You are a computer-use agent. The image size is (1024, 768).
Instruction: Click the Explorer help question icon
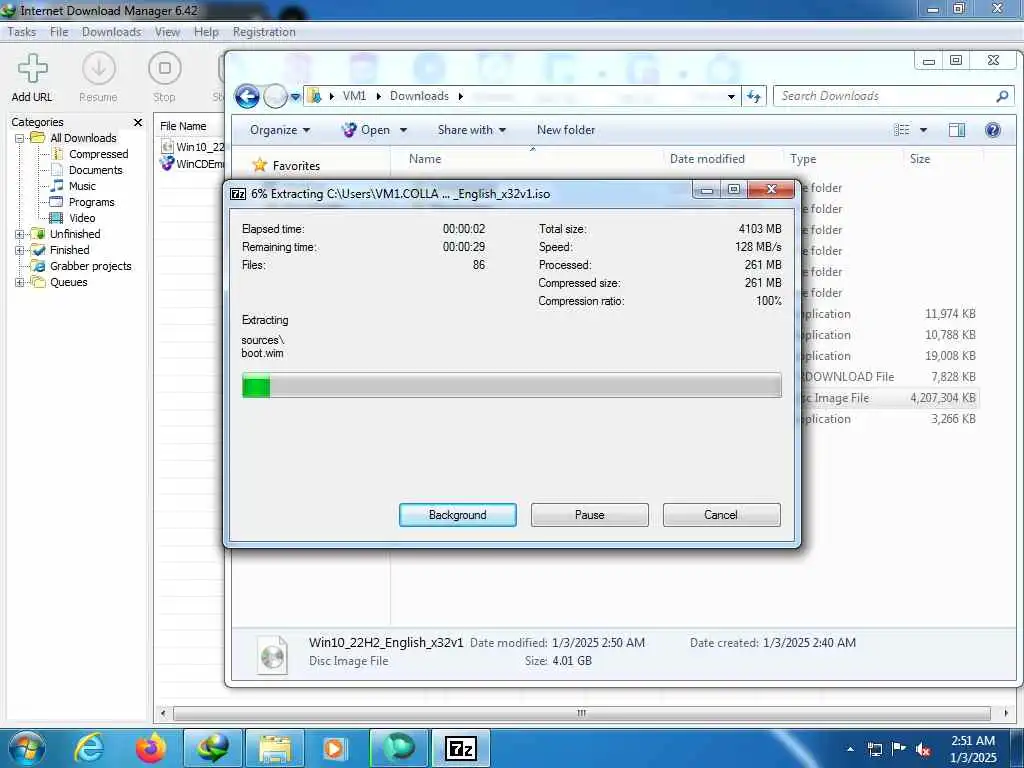pos(993,130)
